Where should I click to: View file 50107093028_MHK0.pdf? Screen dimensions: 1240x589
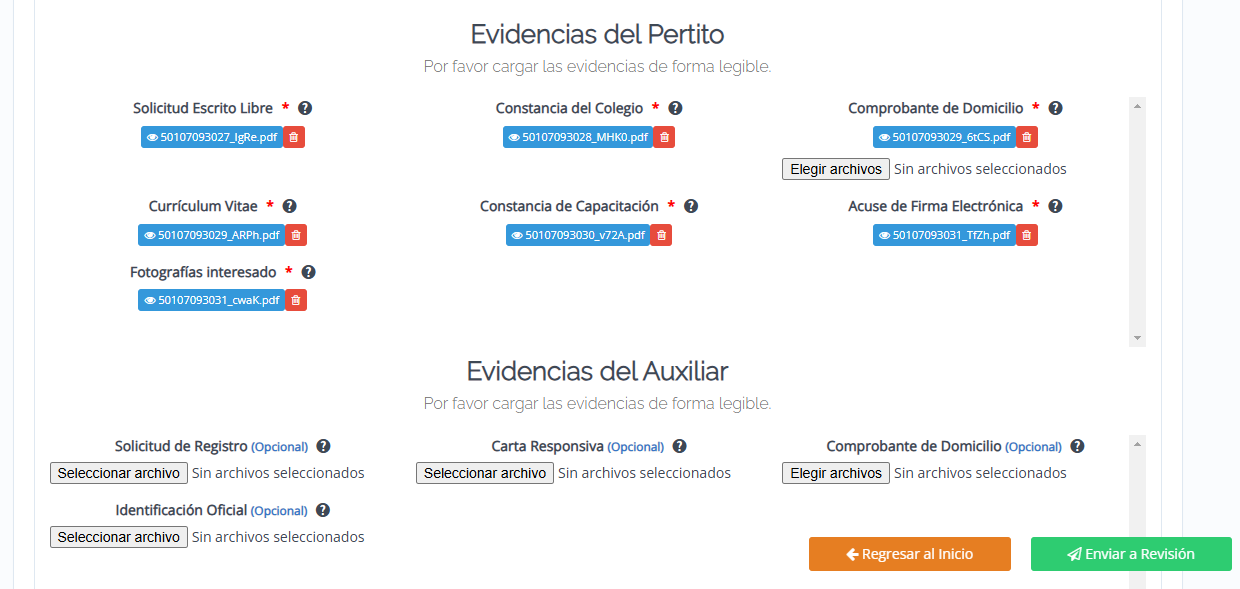click(578, 137)
